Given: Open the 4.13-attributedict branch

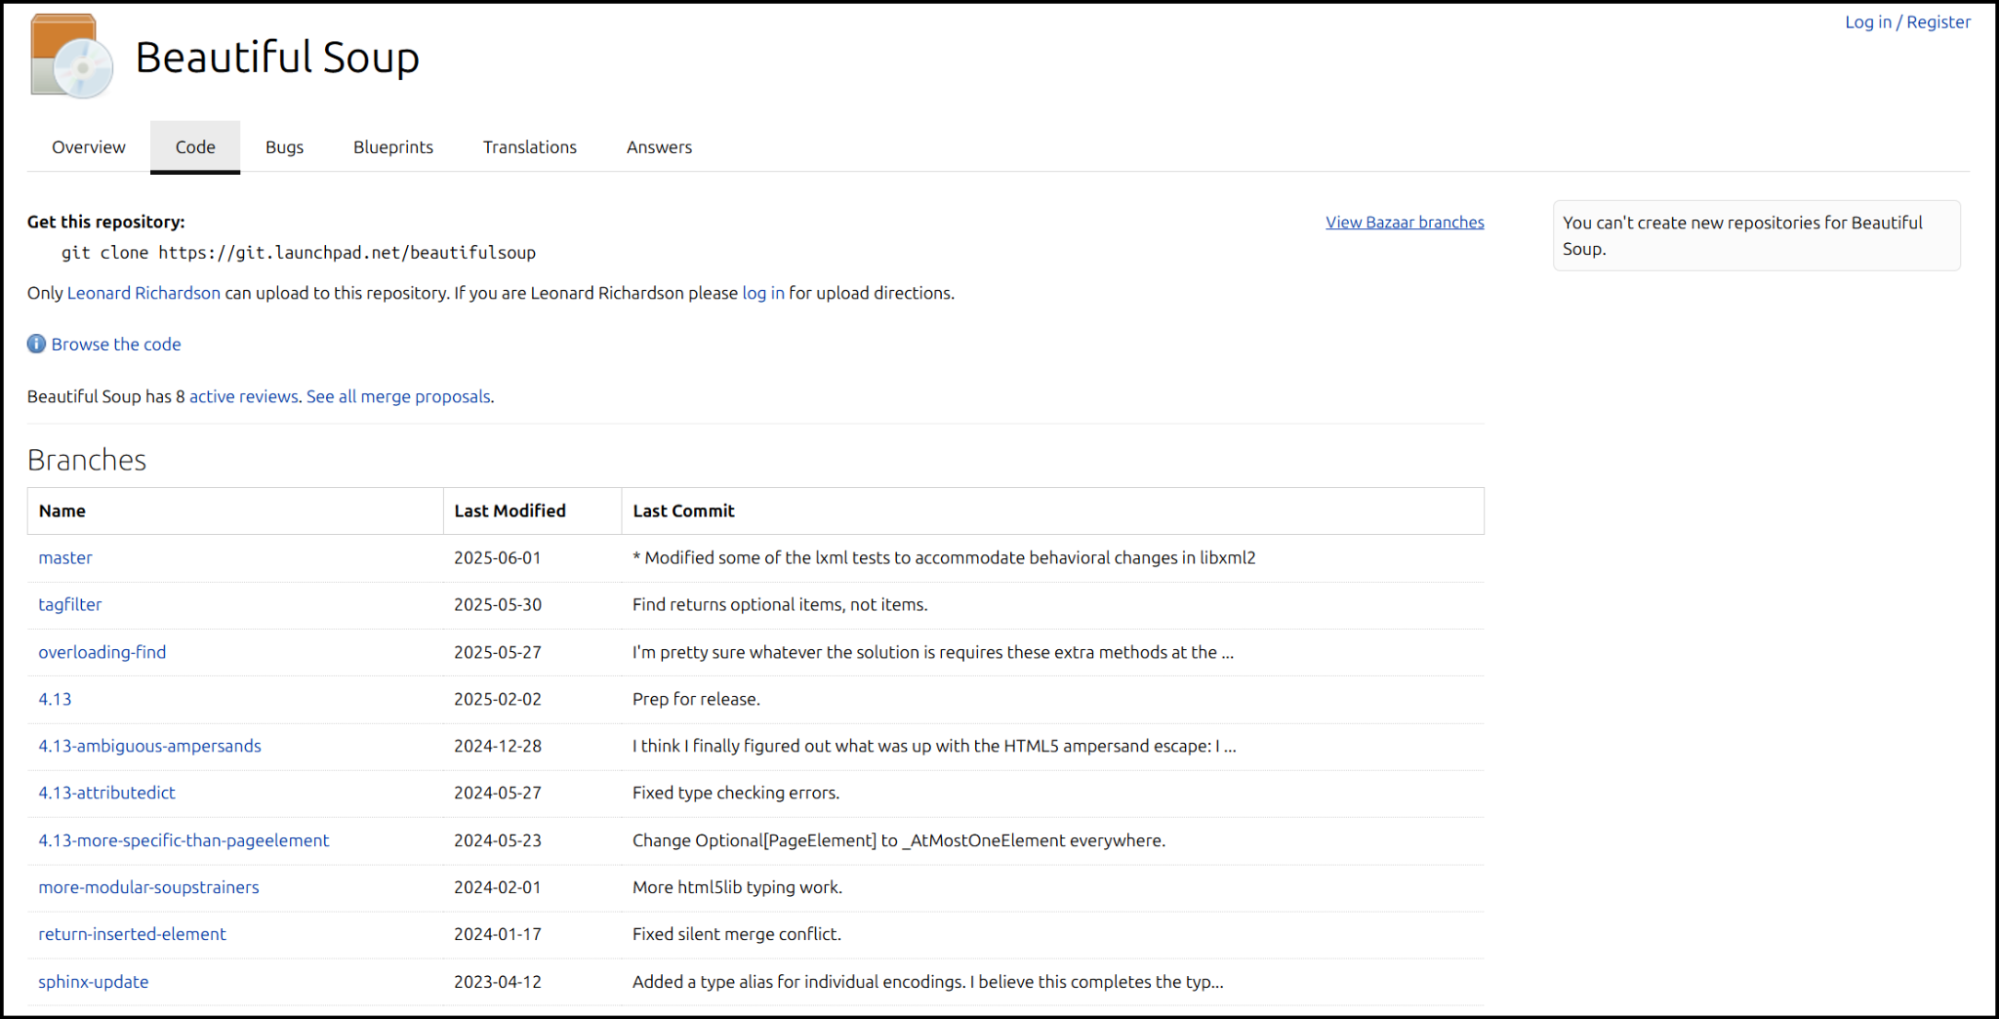Looking at the screenshot, I should coord(107,793).
